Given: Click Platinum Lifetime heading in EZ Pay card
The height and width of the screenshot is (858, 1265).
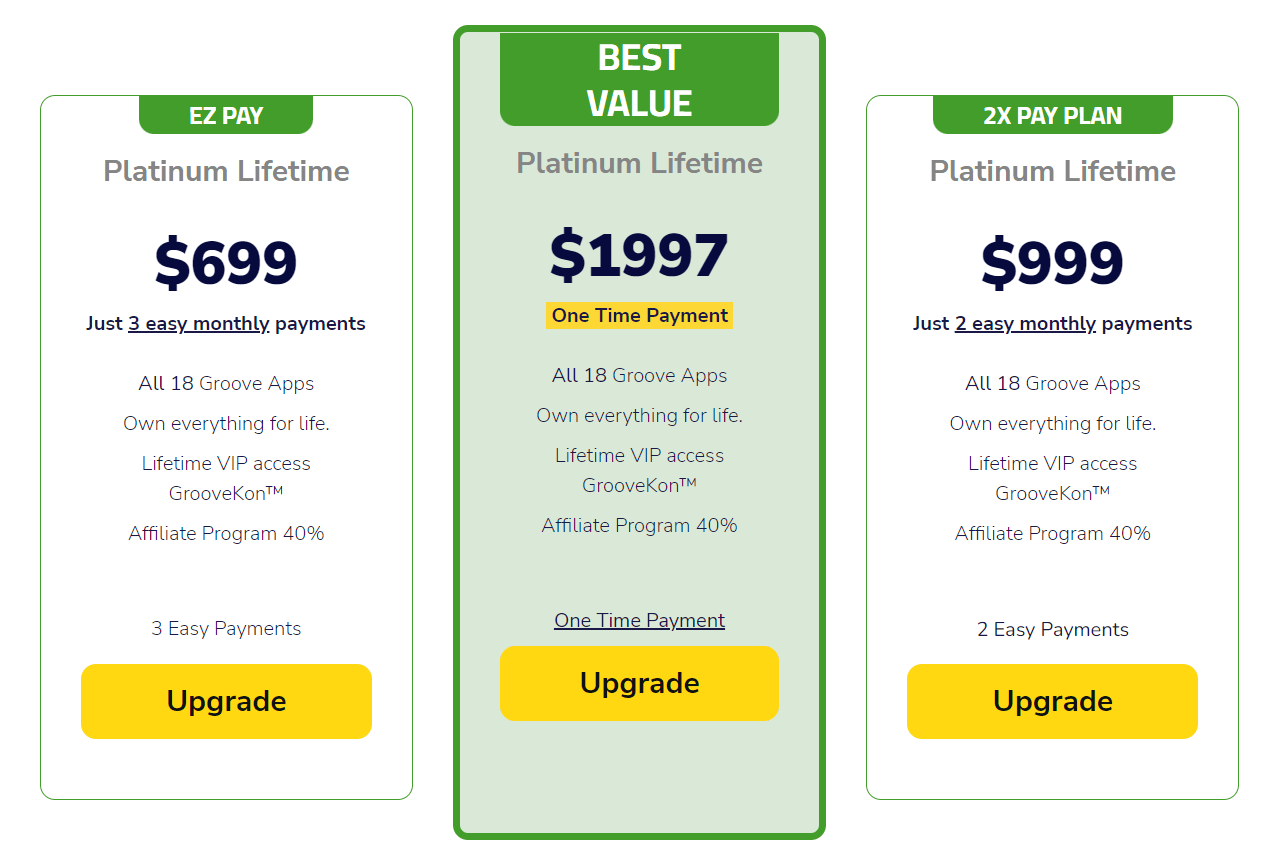Looking at the screenshot, I should (226, 171).
